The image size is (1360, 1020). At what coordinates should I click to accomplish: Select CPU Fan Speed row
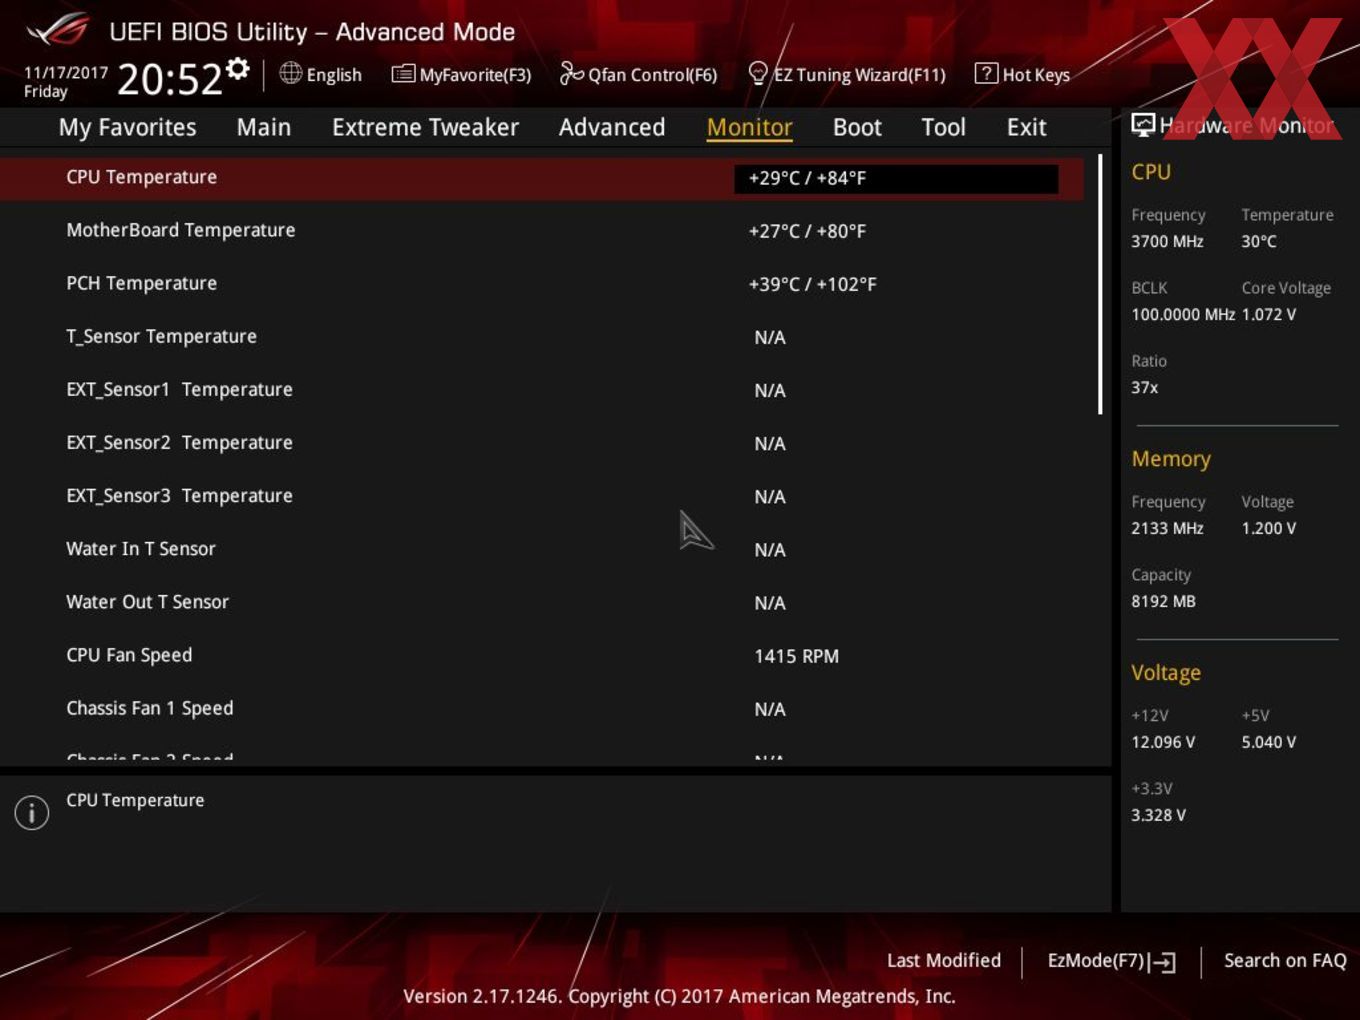(x=541, y=655)
